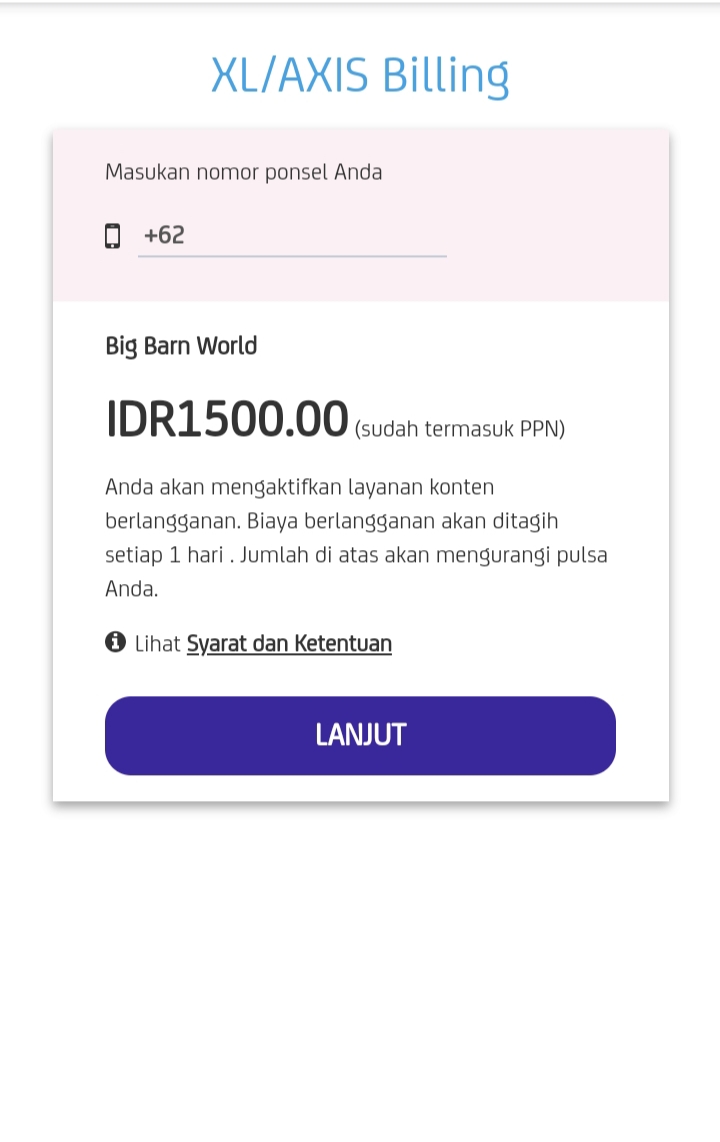
Task: Click the +62 country code prefix
Action: [x=164, y=236]
